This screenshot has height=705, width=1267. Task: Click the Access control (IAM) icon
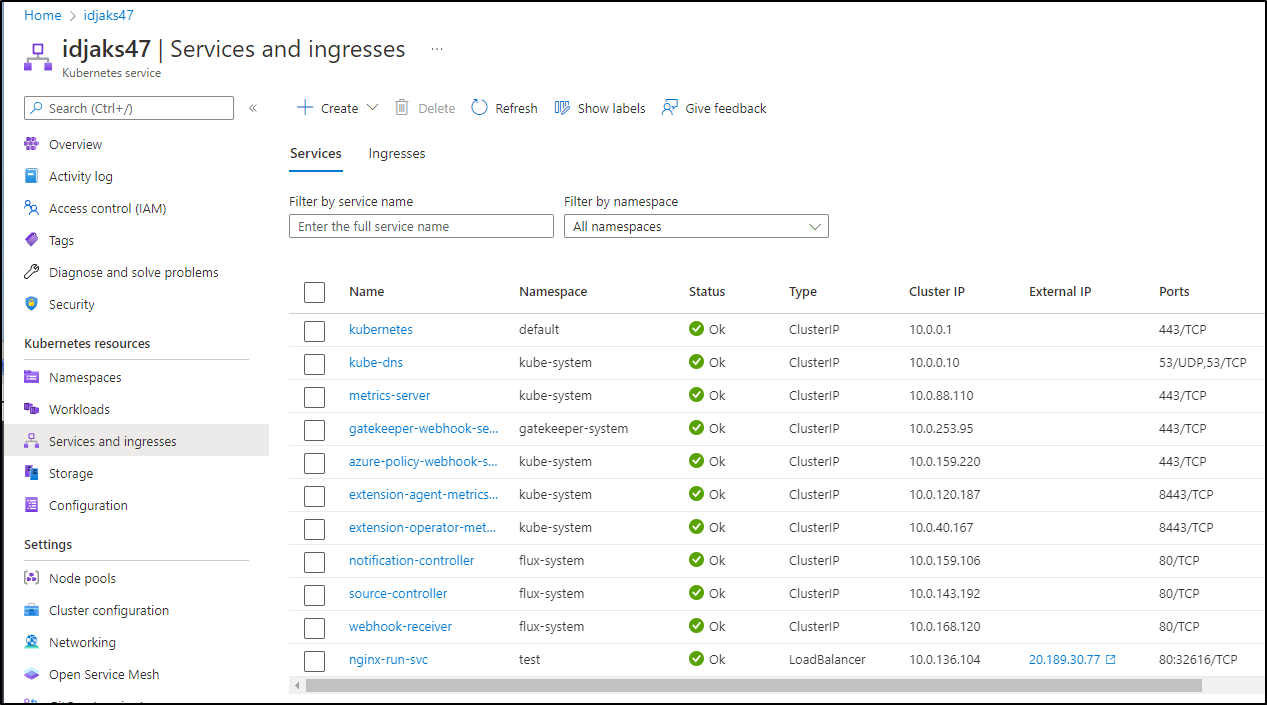click(32, 208)
